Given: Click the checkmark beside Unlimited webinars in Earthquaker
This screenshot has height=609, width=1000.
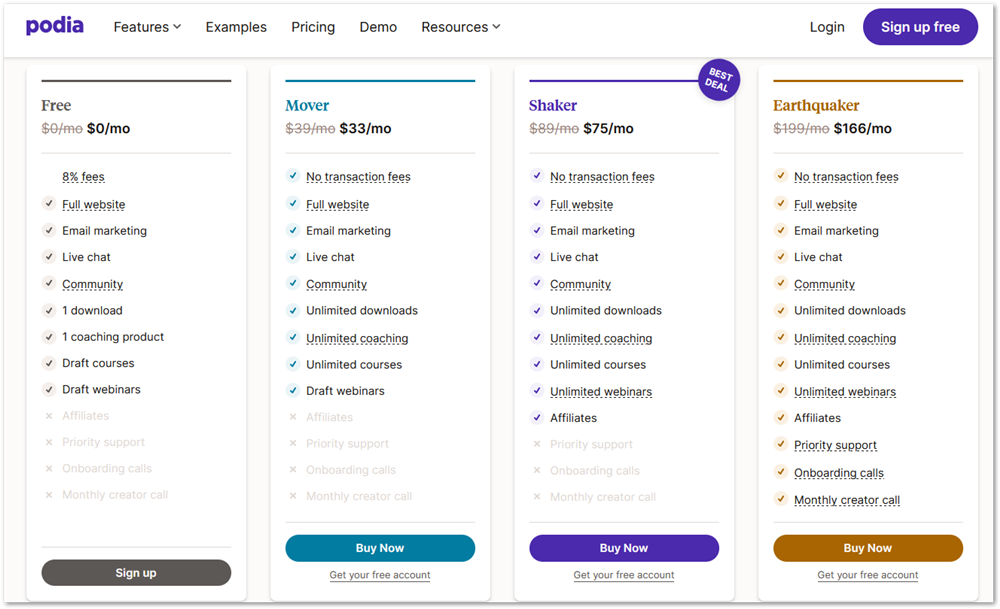Looking at the screenshot, I should click(x=781, y=391).
